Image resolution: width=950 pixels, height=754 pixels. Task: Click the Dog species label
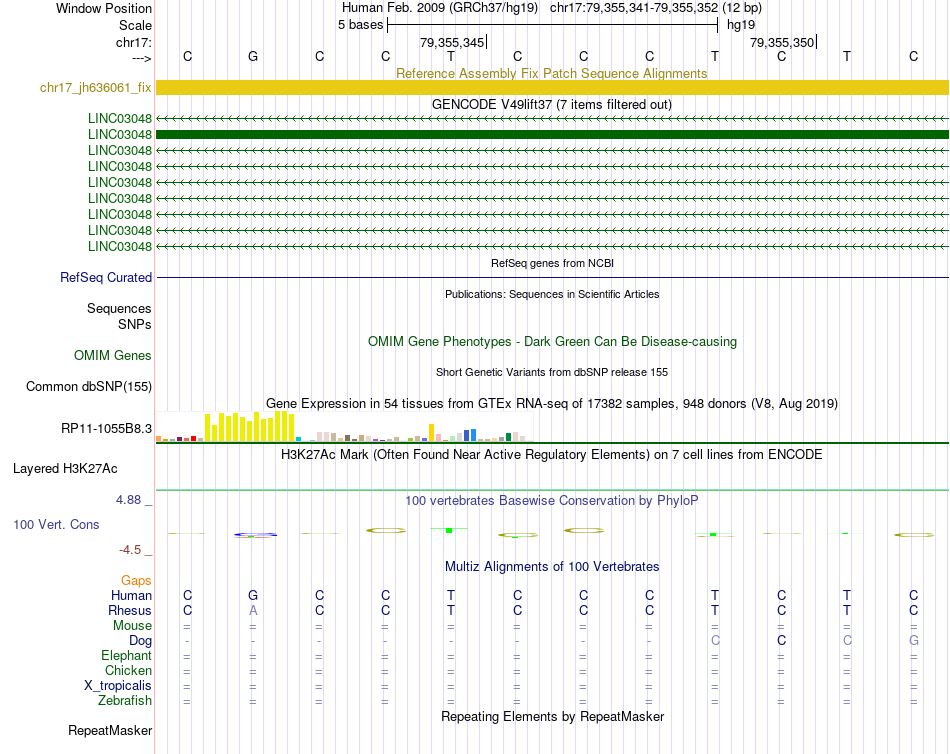(x=140, y=641)
